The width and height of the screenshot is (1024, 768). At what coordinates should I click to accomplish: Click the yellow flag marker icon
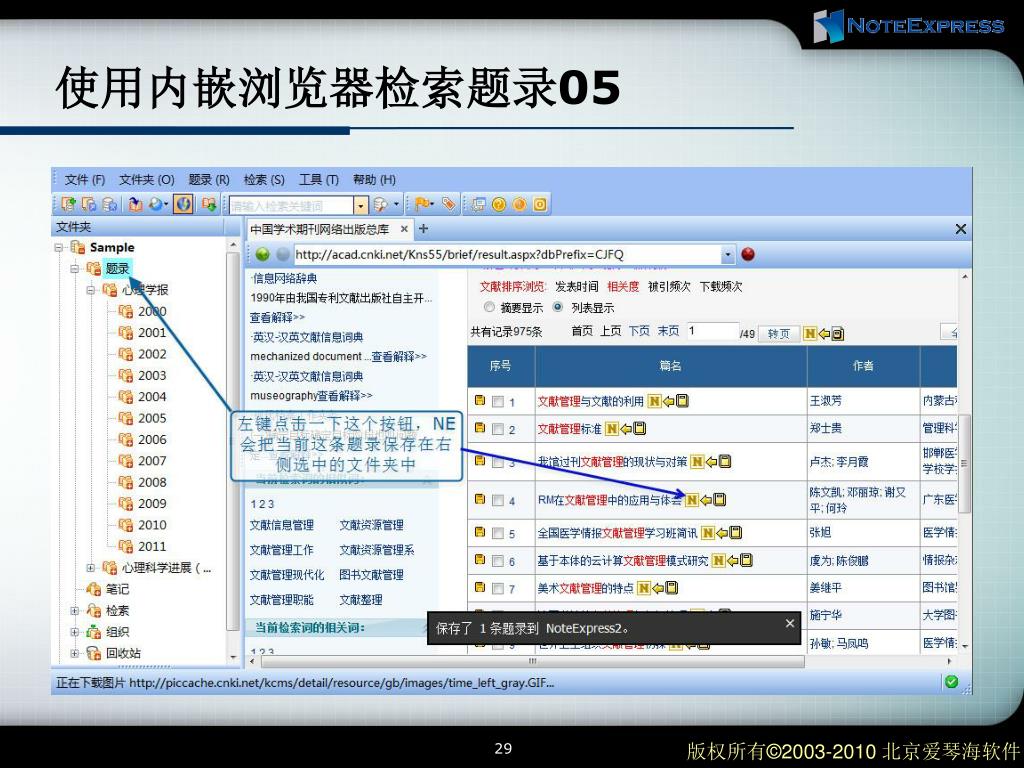422,204
